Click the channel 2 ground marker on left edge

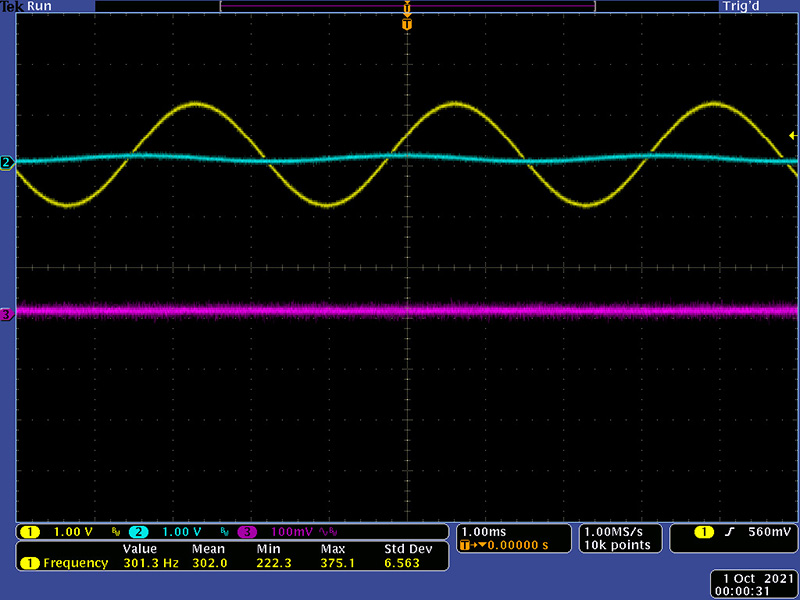coord(6,162)
